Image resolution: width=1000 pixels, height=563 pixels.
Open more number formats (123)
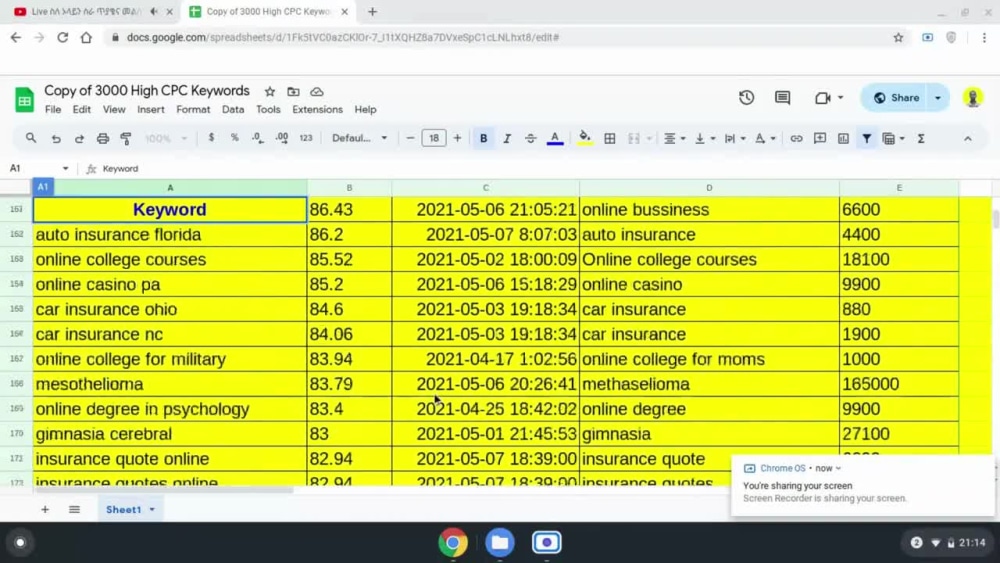coord(306,138)
